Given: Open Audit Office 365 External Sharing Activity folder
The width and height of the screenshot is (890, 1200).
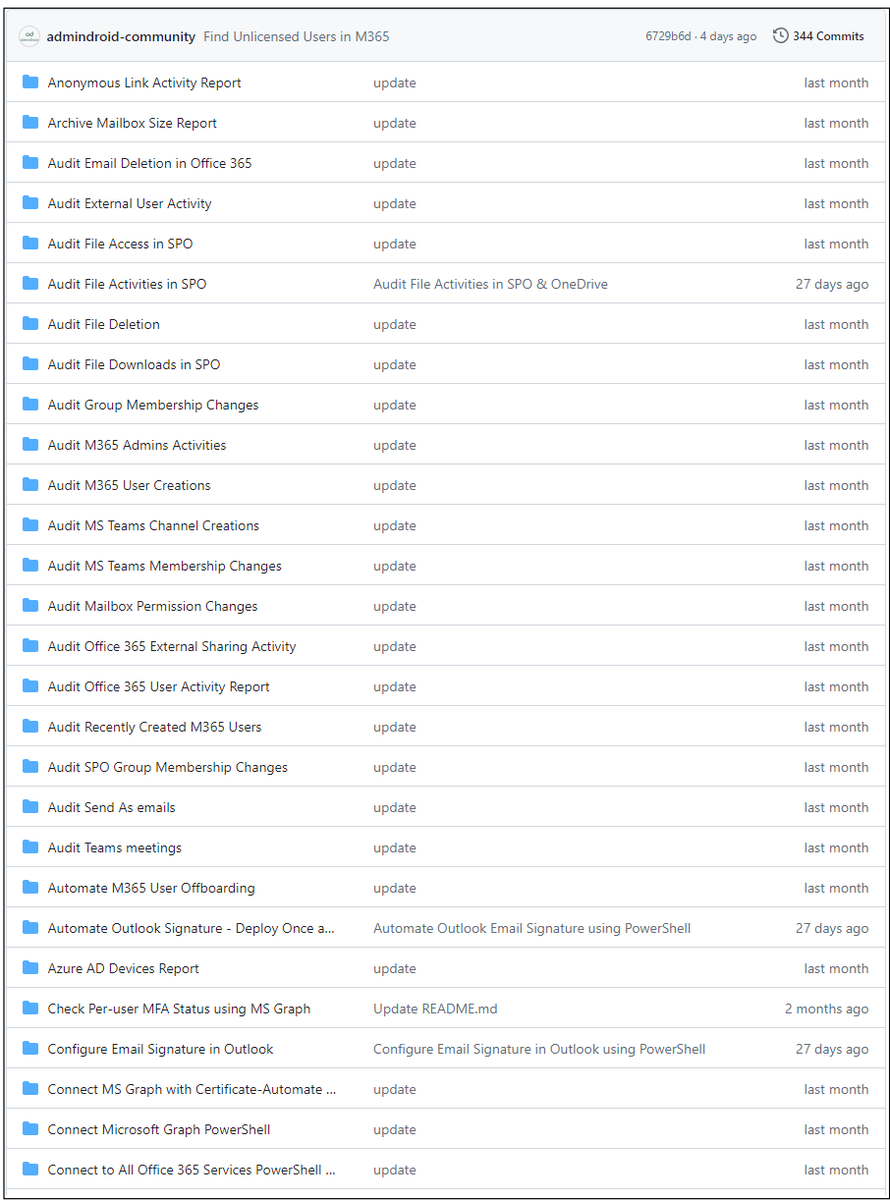Looking at the screenshot, I should tap(172, 646).
